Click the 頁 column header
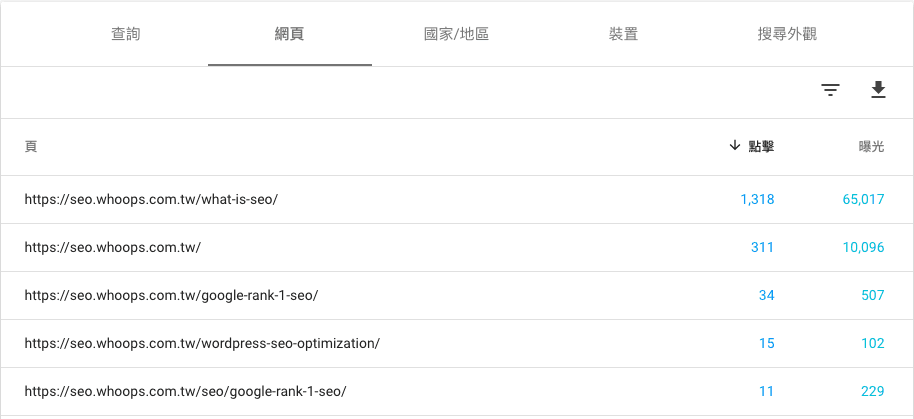Screen dimensions: 914x419 click(x=31, y=146)
